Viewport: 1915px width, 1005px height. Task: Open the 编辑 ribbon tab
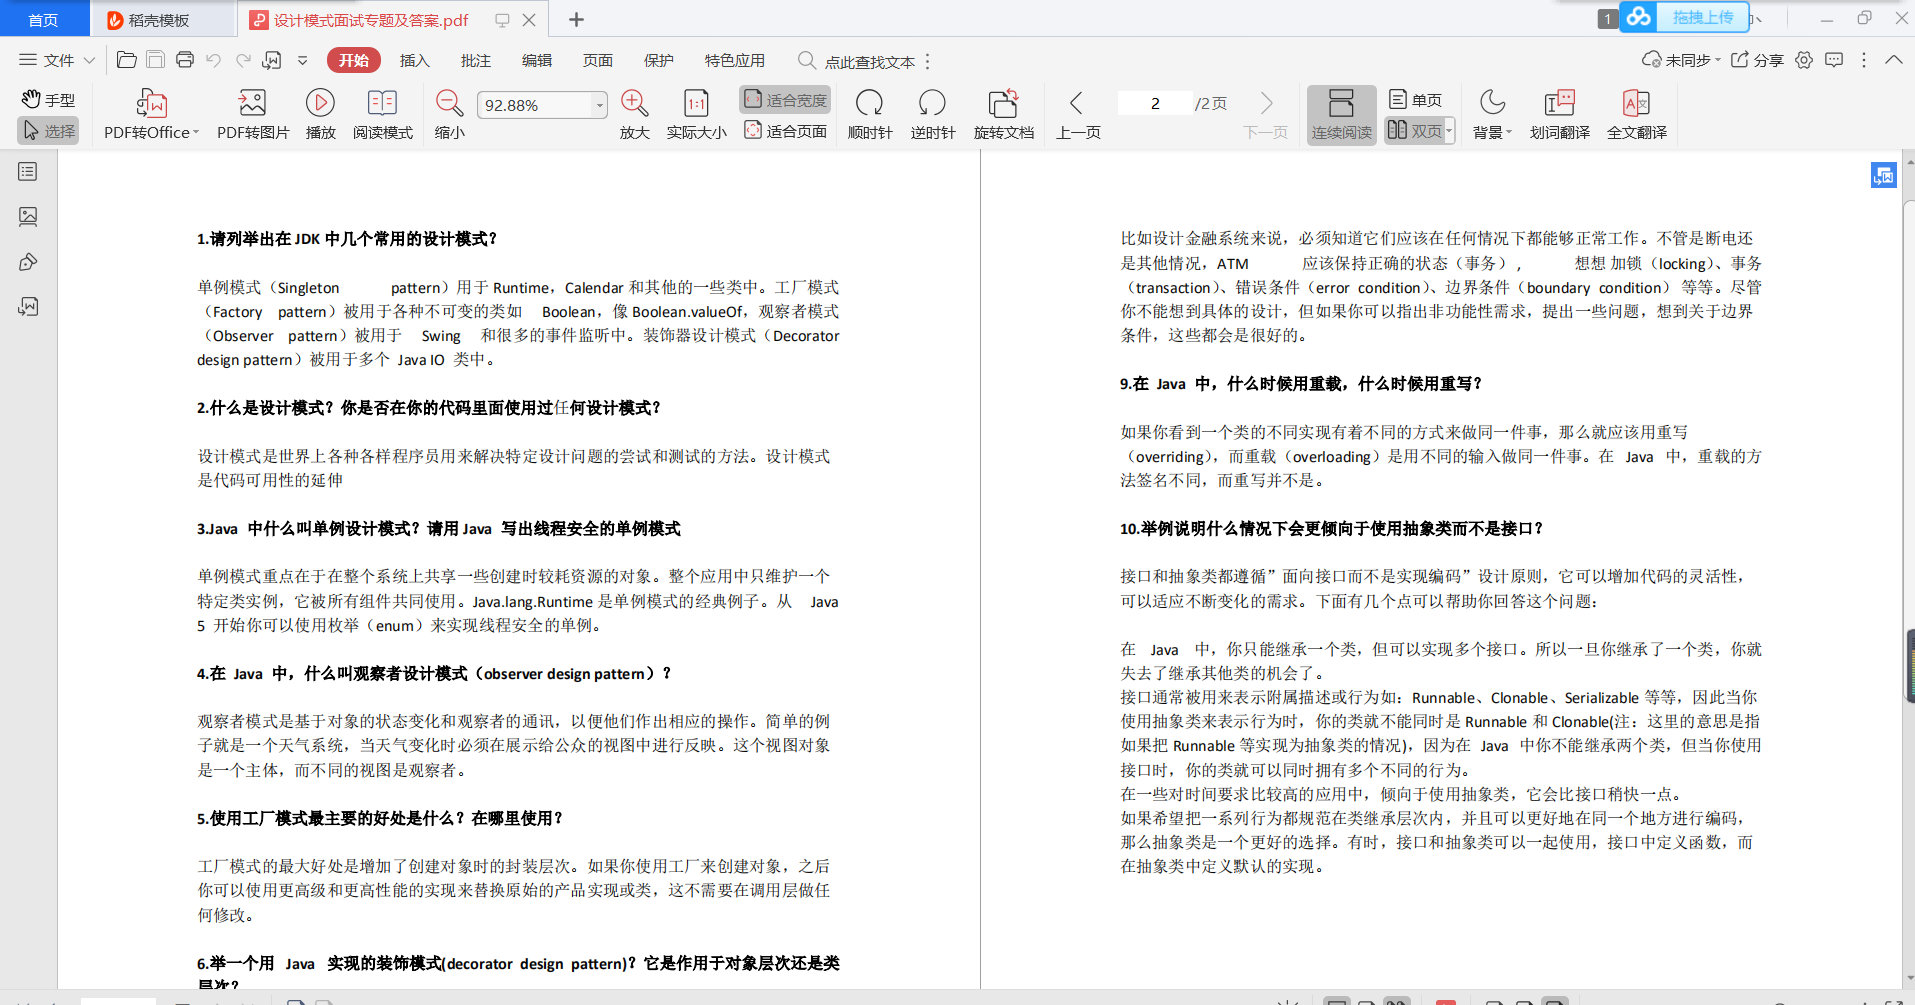coord(537,60)
